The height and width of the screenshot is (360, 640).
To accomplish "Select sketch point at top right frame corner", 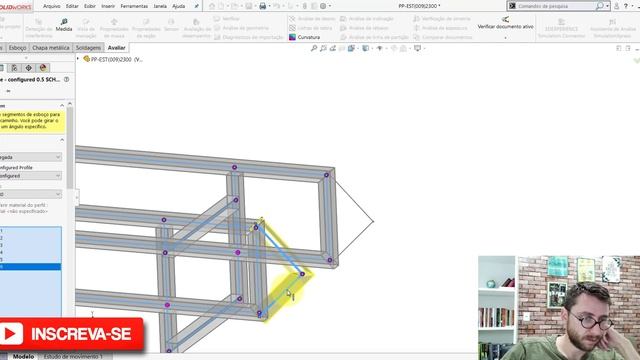I will (326, 175).
